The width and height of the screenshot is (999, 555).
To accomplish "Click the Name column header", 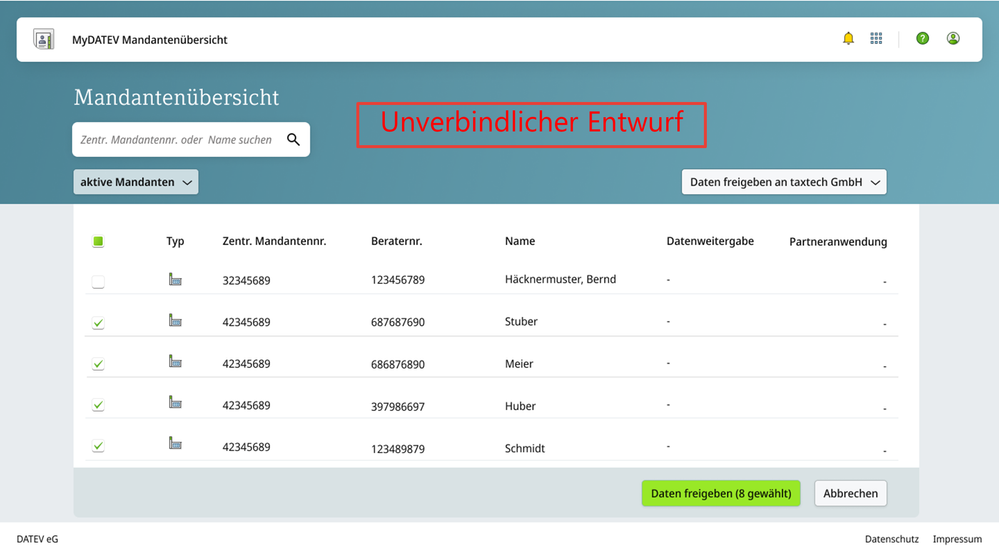I will (520, 241).
